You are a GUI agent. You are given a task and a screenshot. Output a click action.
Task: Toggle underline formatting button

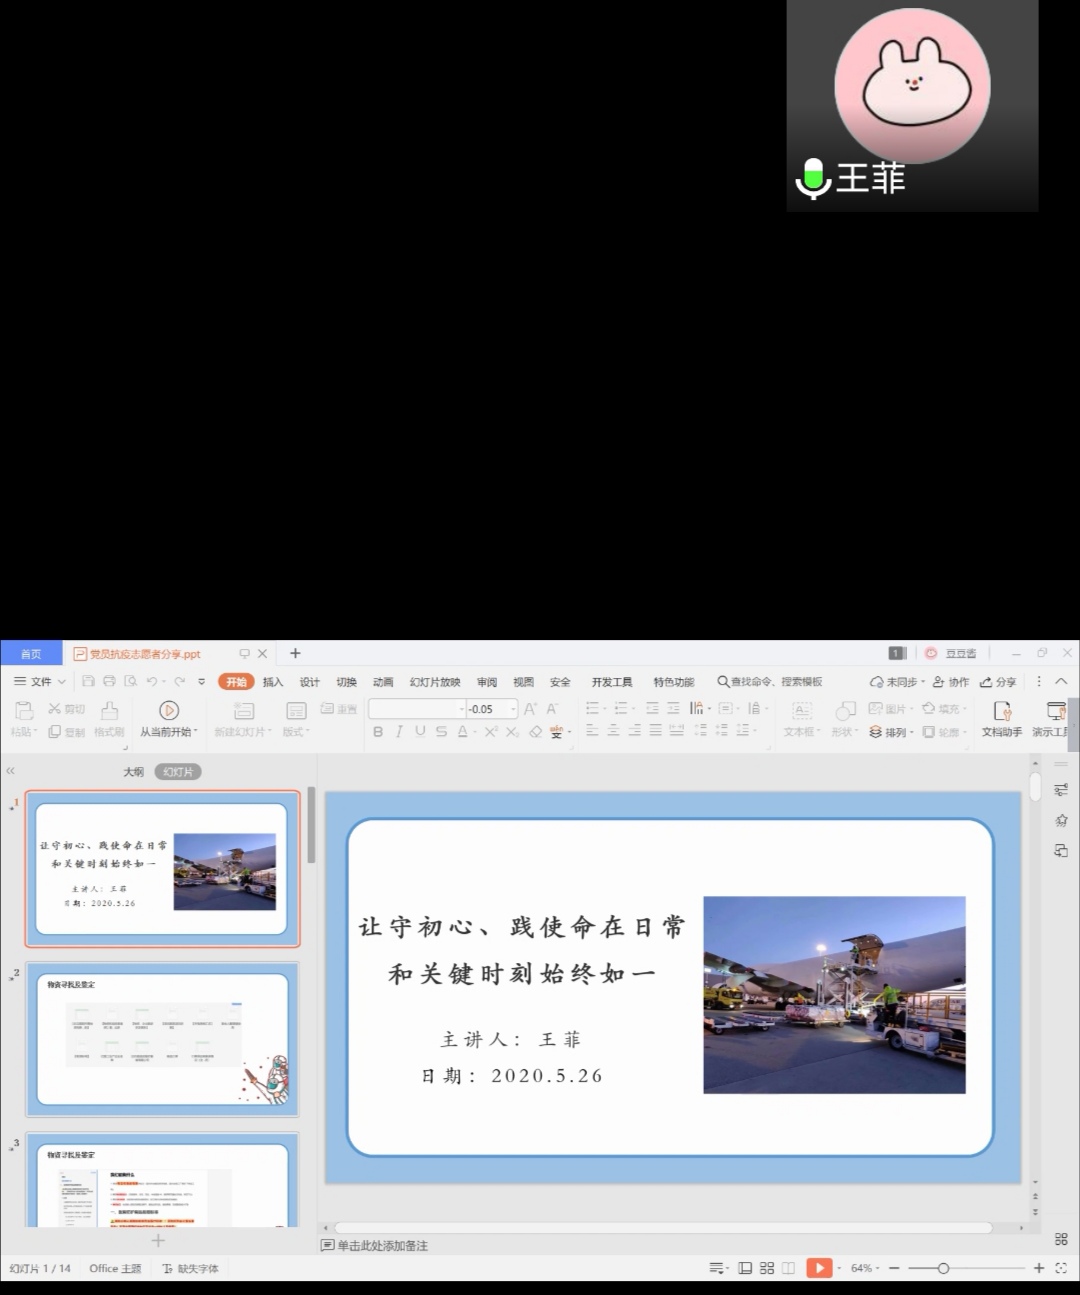(x=420, y=732)
